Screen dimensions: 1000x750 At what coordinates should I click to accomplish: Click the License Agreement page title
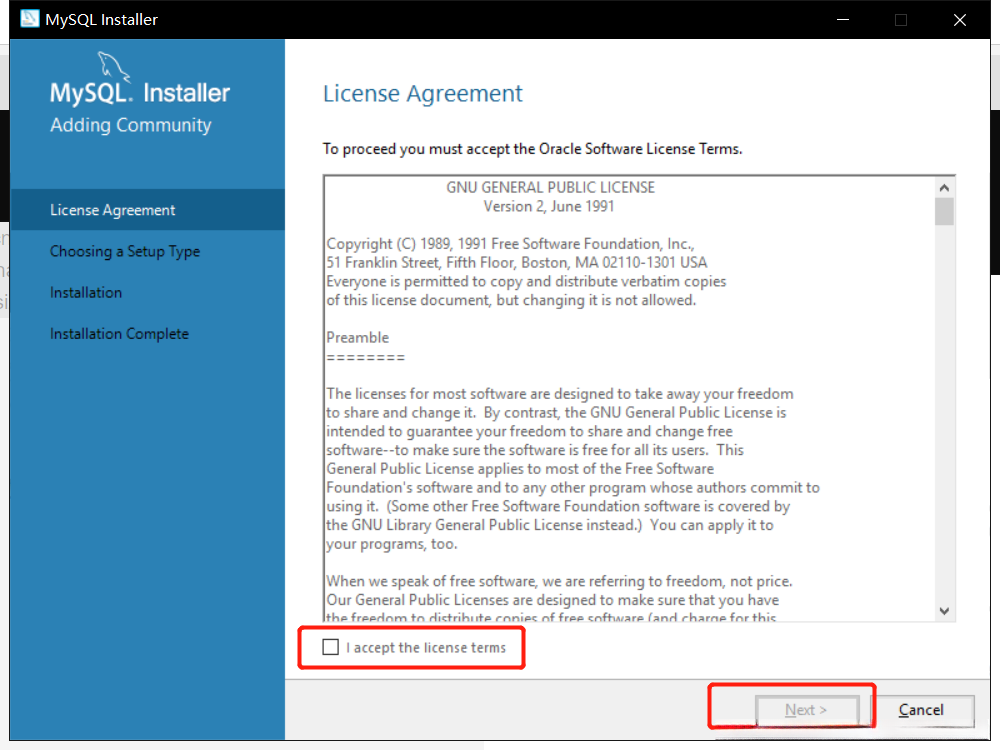(422, 94)
